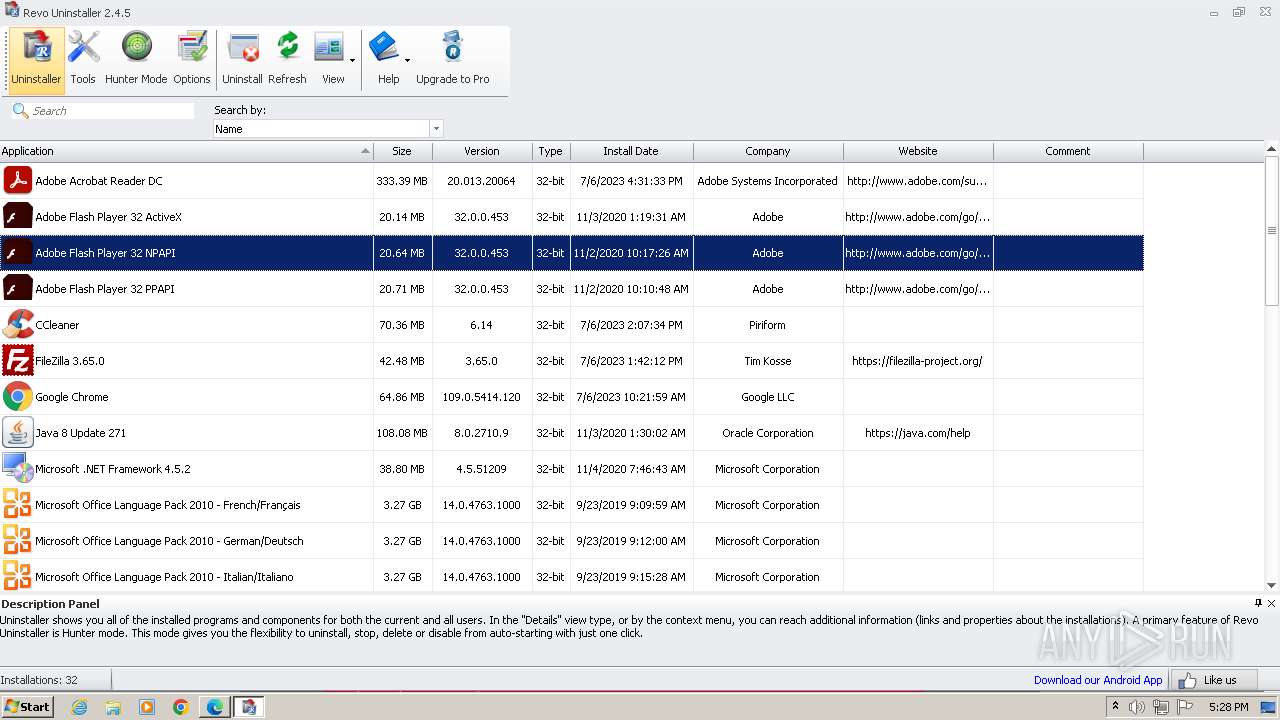Open Options settings
This screenshot has height=720, width=1280.
click(191, 59)
